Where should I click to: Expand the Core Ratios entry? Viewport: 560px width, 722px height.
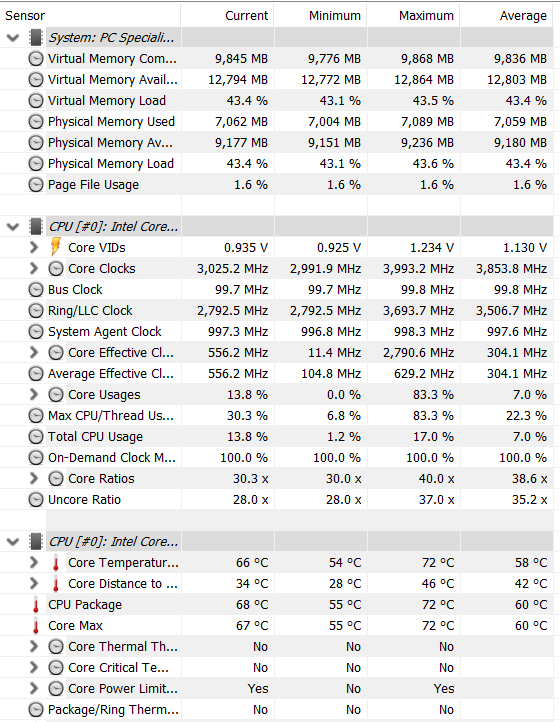[x=34, y=478]
